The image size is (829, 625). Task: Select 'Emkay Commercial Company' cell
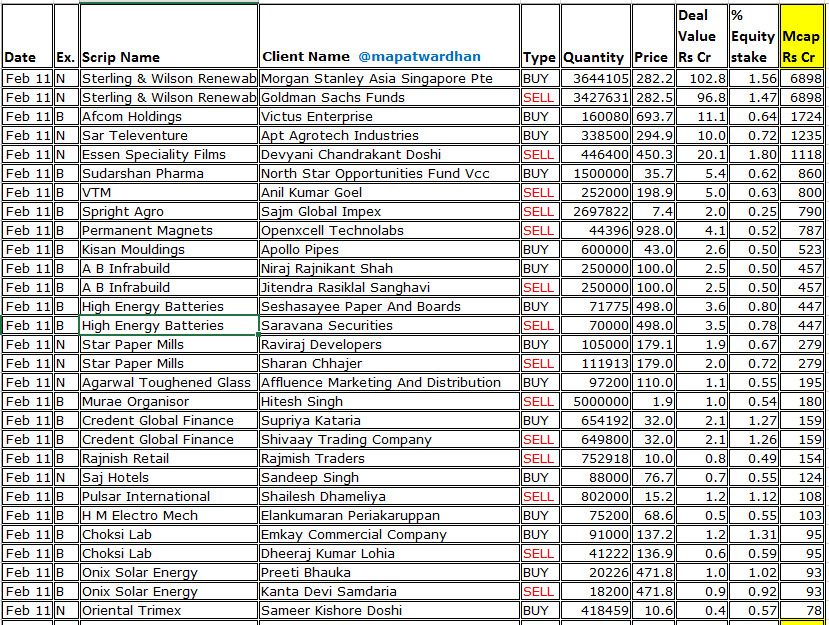pos(390,535)
